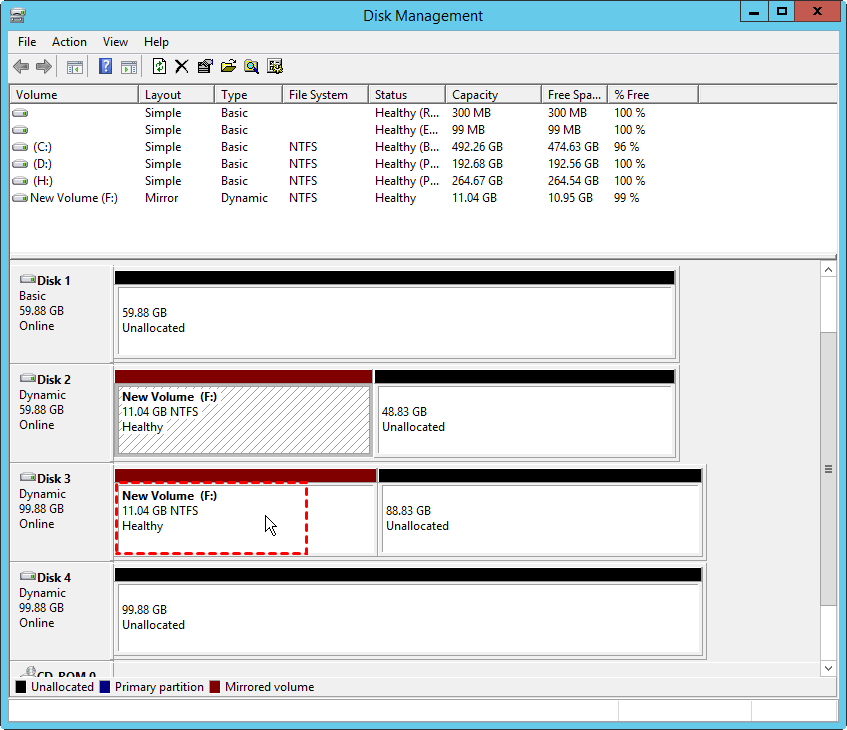The height and width of the screenshot is (730, 847).
Task: Select the (H:) volume name in list
Action: pyautogui.click(x=43, y=181)
